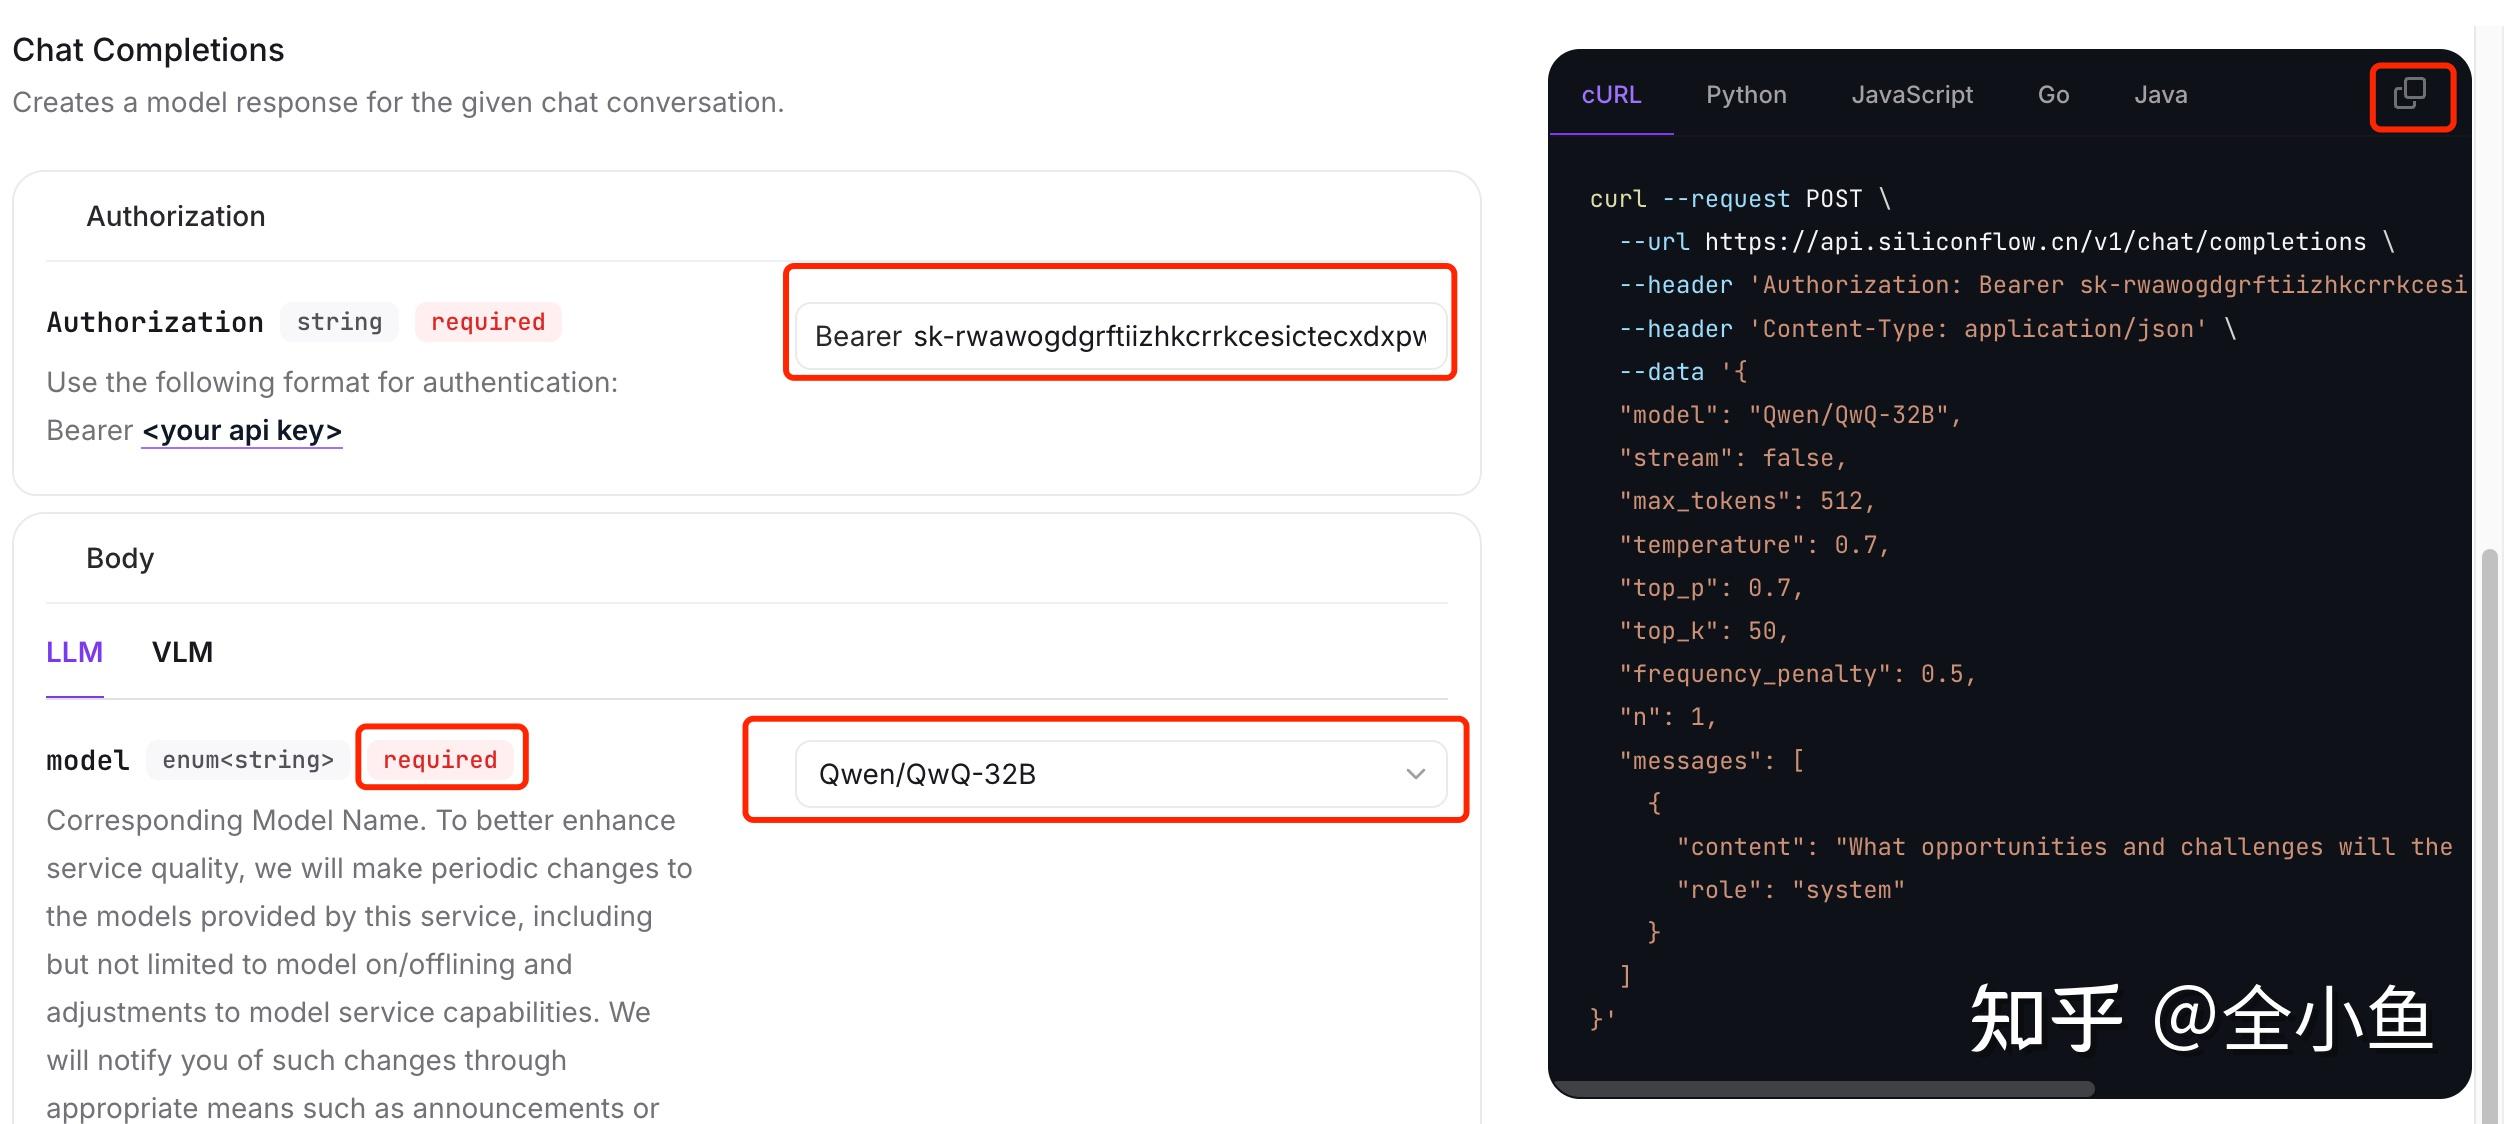Select the Go code tab
This screenshot has width=2504, height=1124.
pos(2053,95)
